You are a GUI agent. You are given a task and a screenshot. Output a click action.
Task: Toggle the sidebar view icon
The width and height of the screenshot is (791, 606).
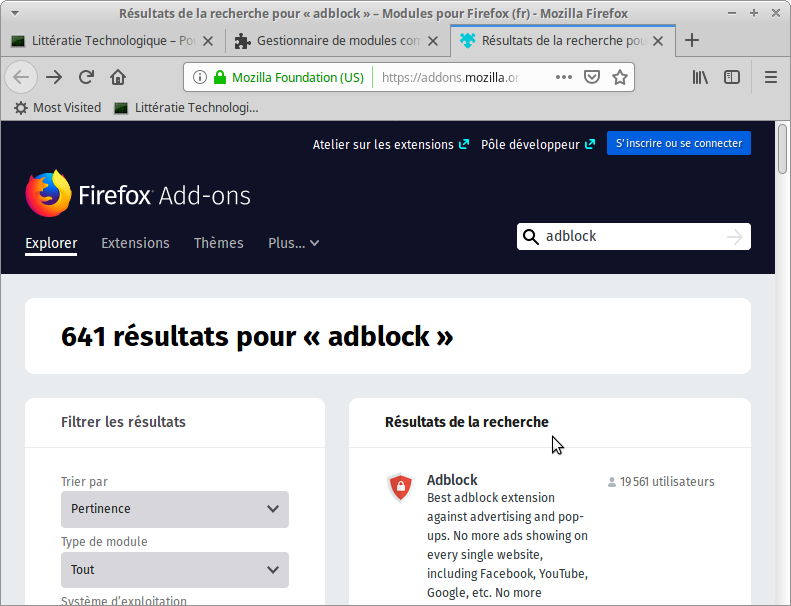pyautogui.click(x=732, y=77)
